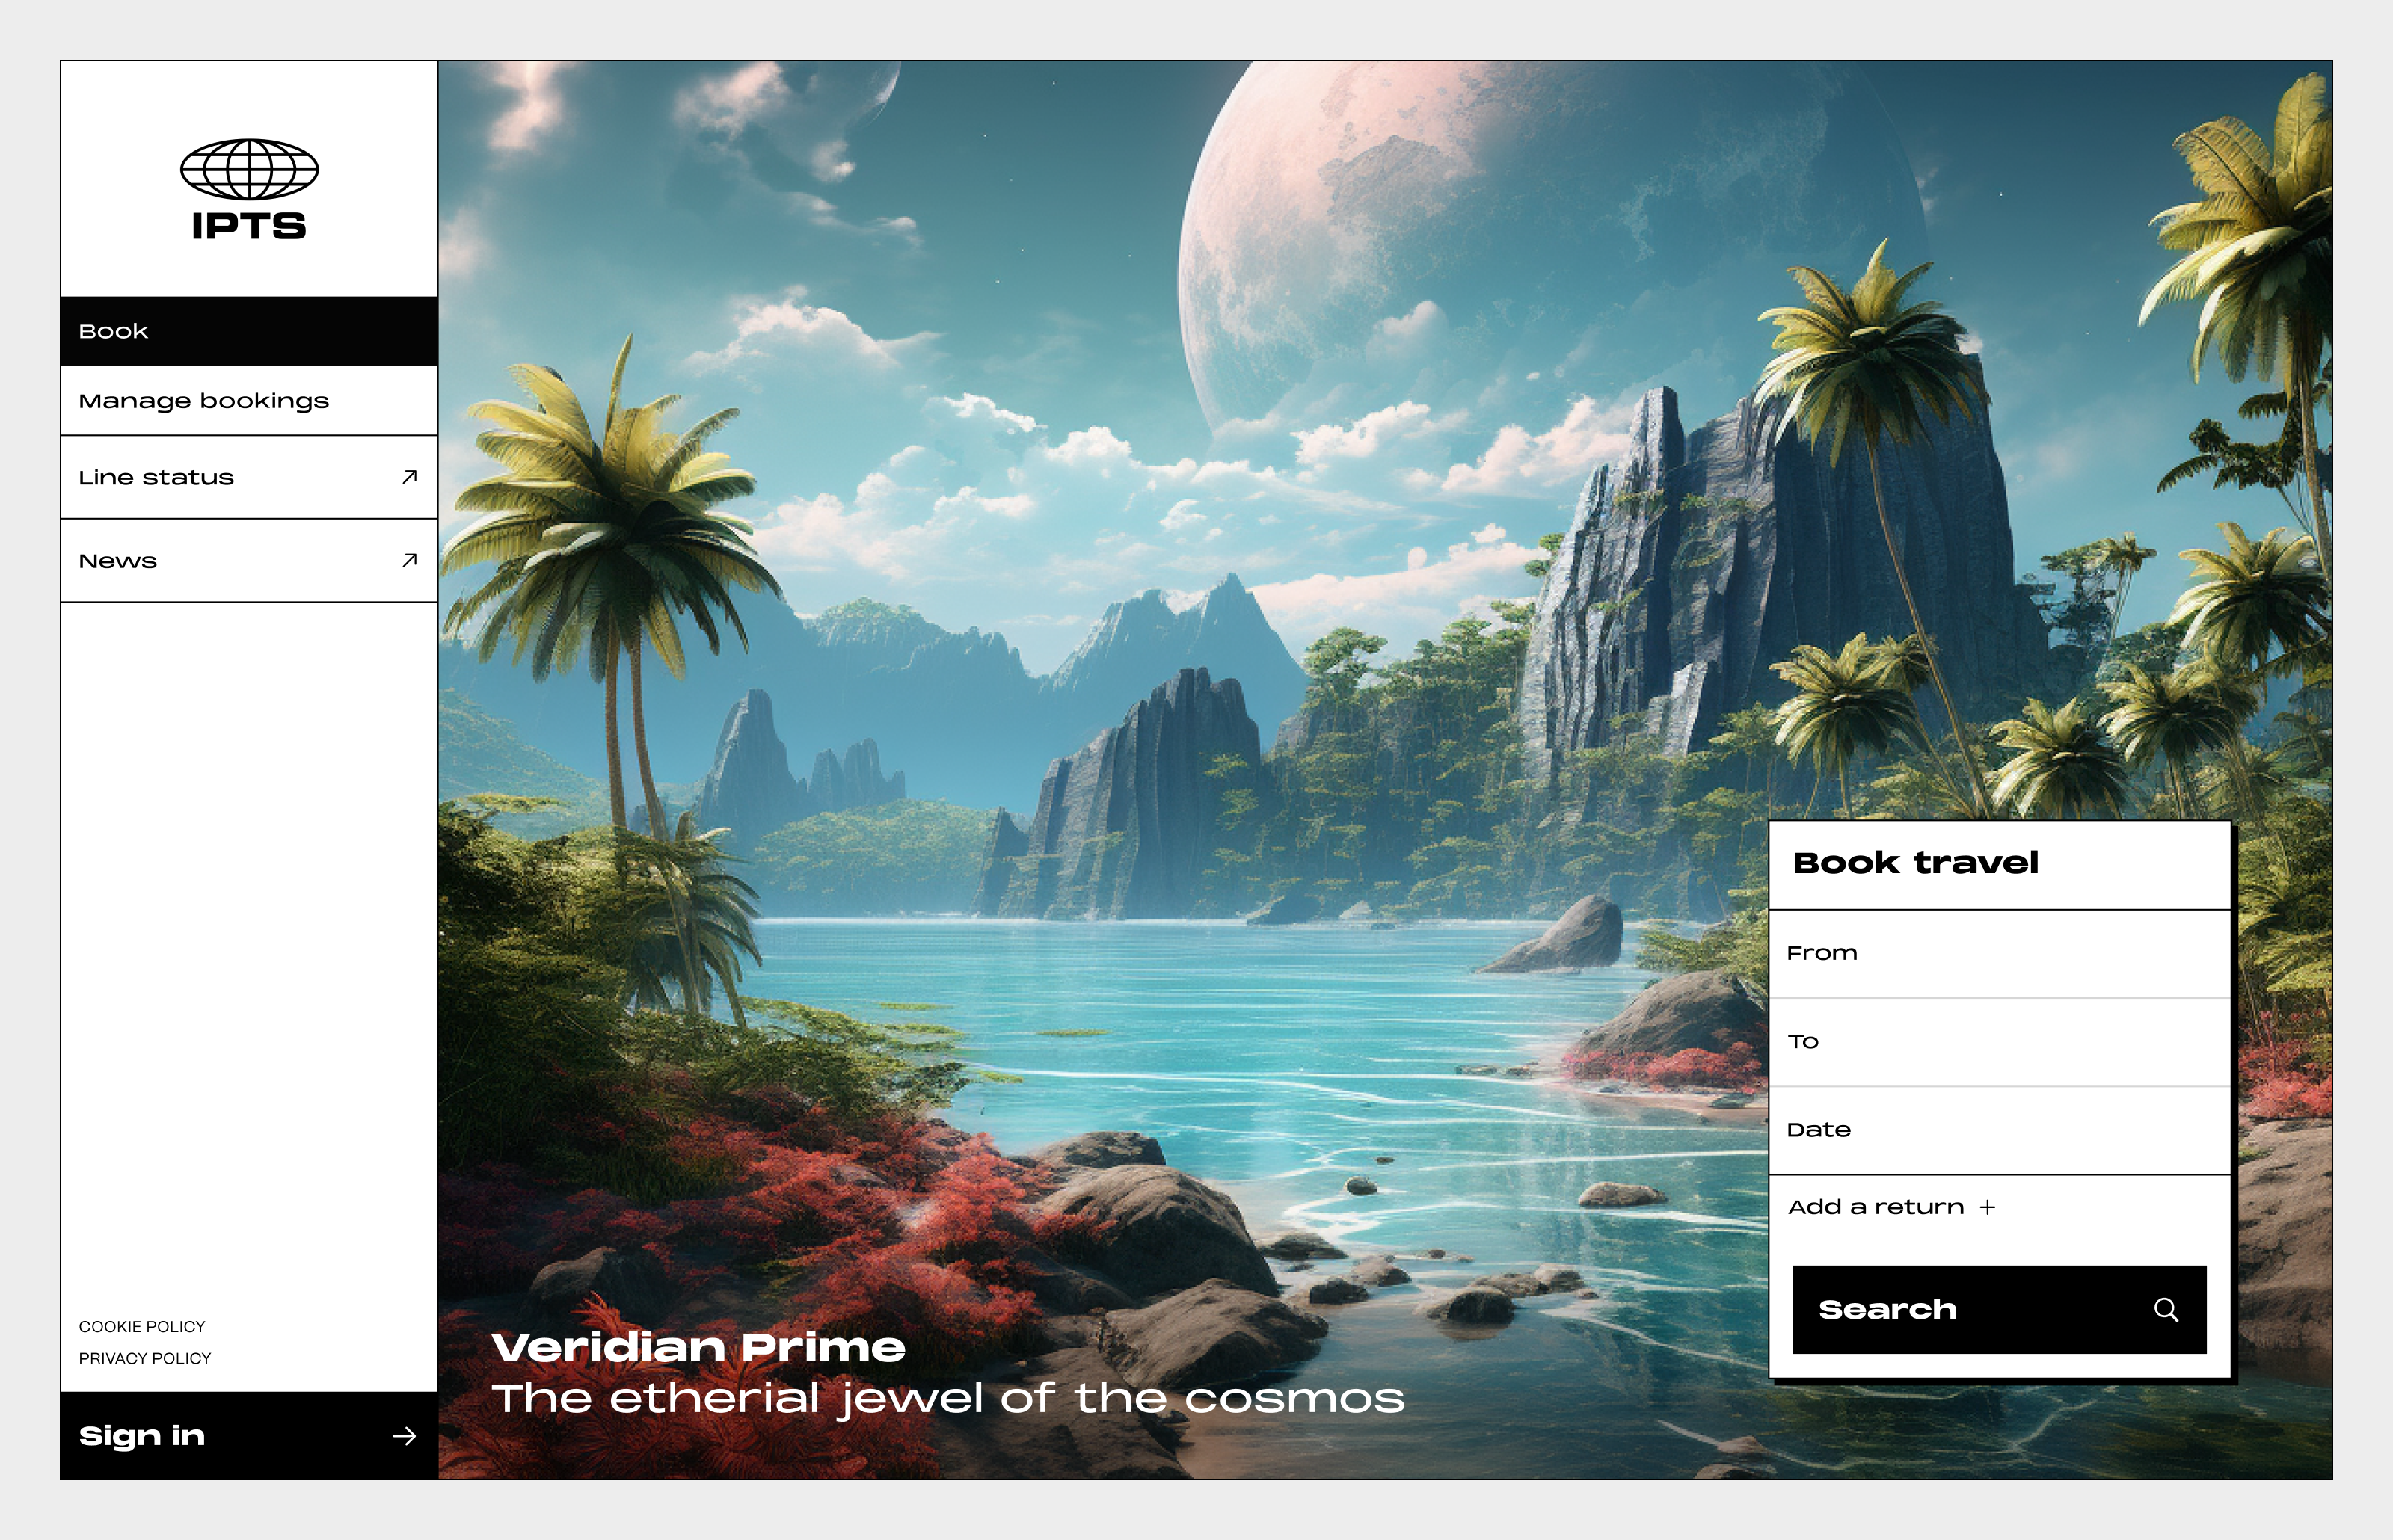Expand the Add a return option
The width and height of the screenshot is (2393, 1540).
coord(1891,1207)
